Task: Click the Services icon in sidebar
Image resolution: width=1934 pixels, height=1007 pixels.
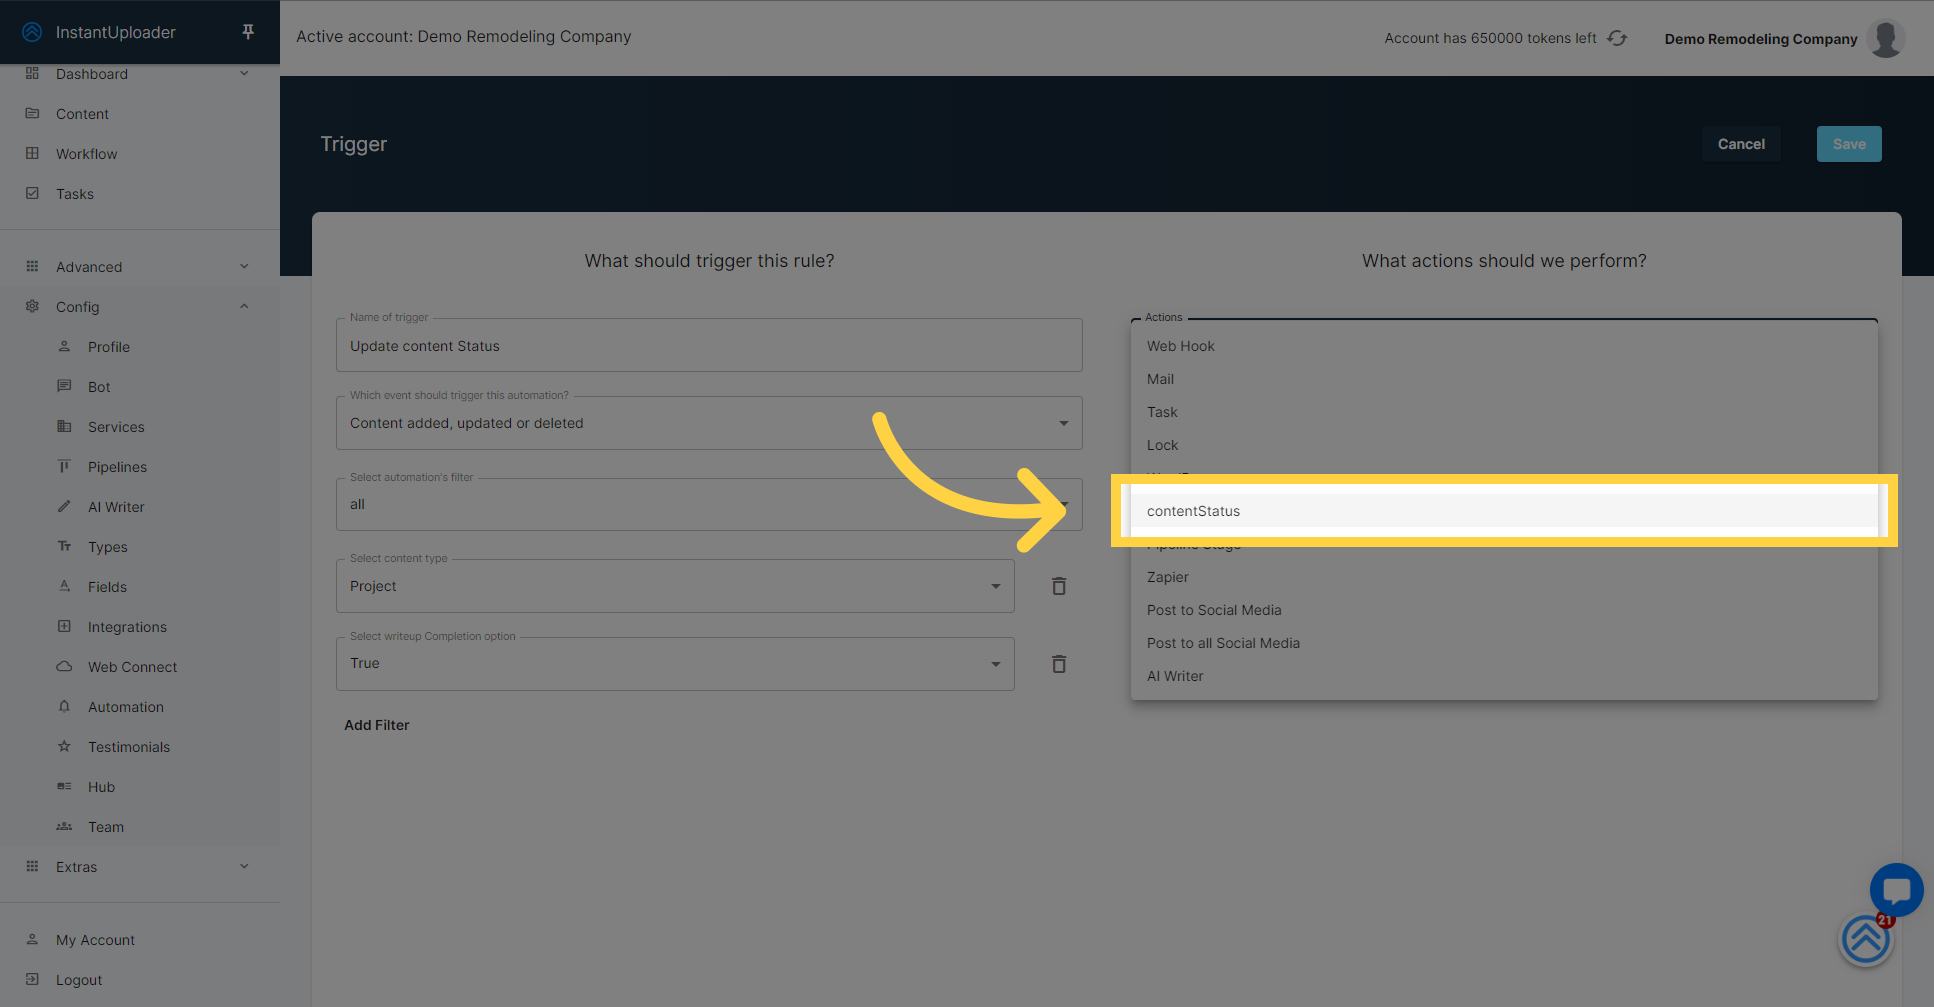Action: (x=64, y=426)
